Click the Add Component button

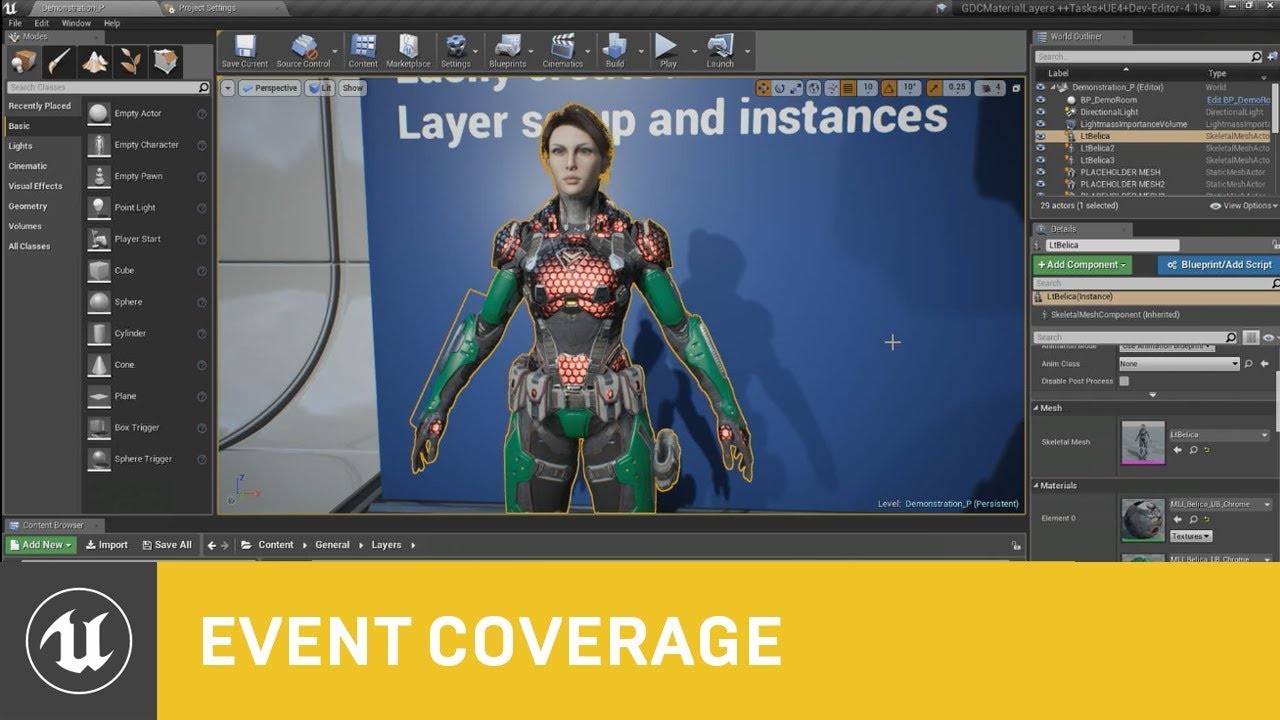[1083, 265]
